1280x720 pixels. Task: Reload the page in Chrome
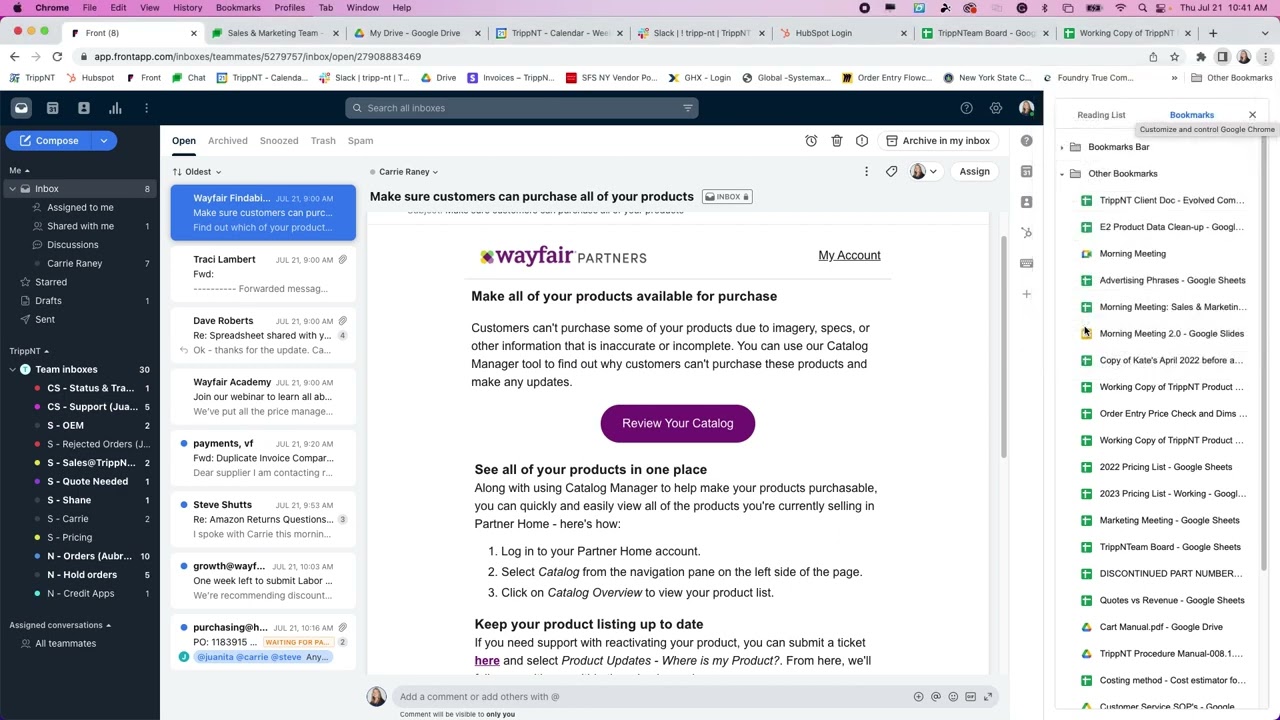pos(57,57)
